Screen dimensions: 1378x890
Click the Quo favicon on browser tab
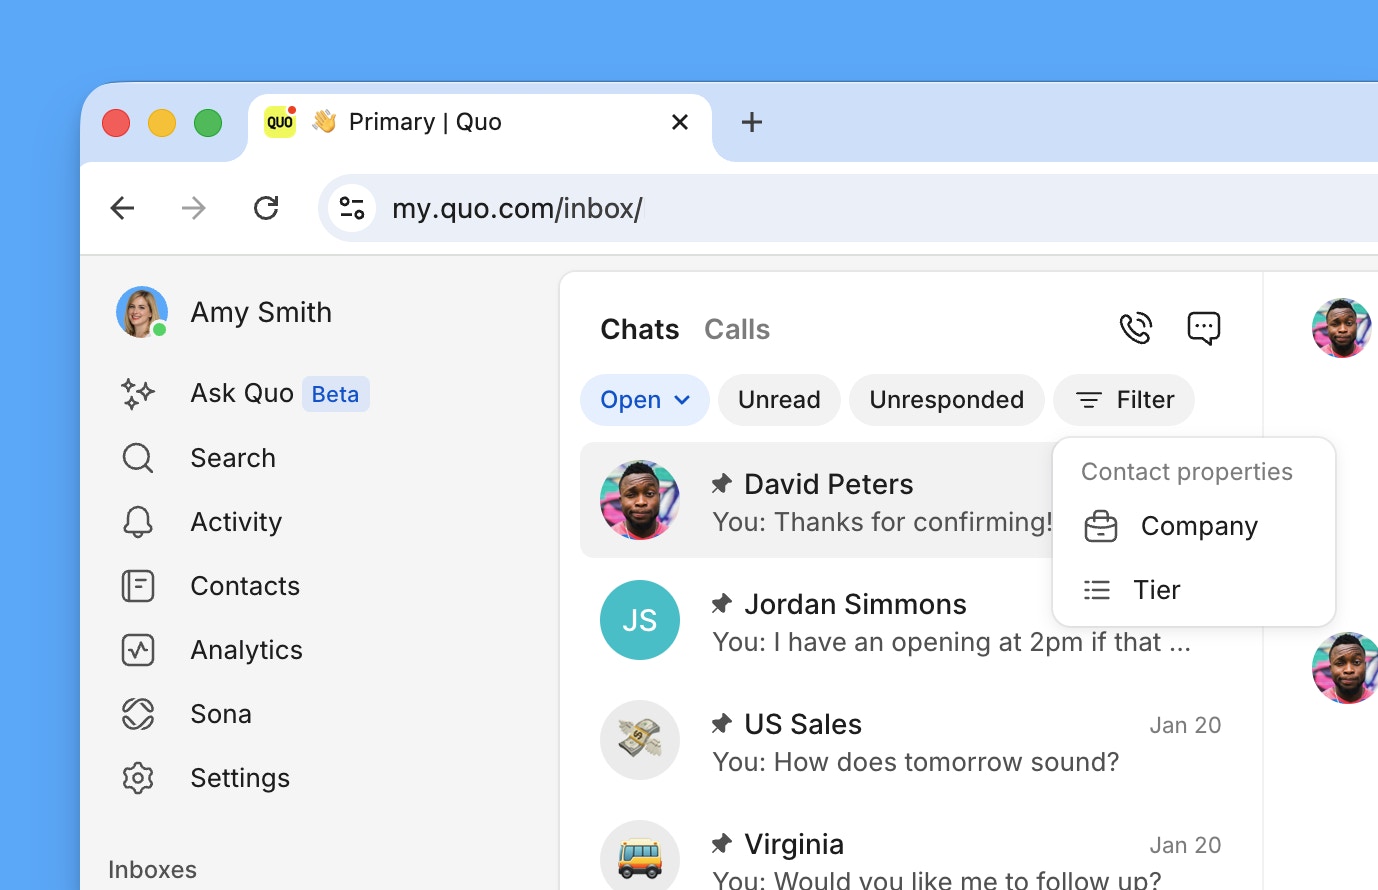280,122
